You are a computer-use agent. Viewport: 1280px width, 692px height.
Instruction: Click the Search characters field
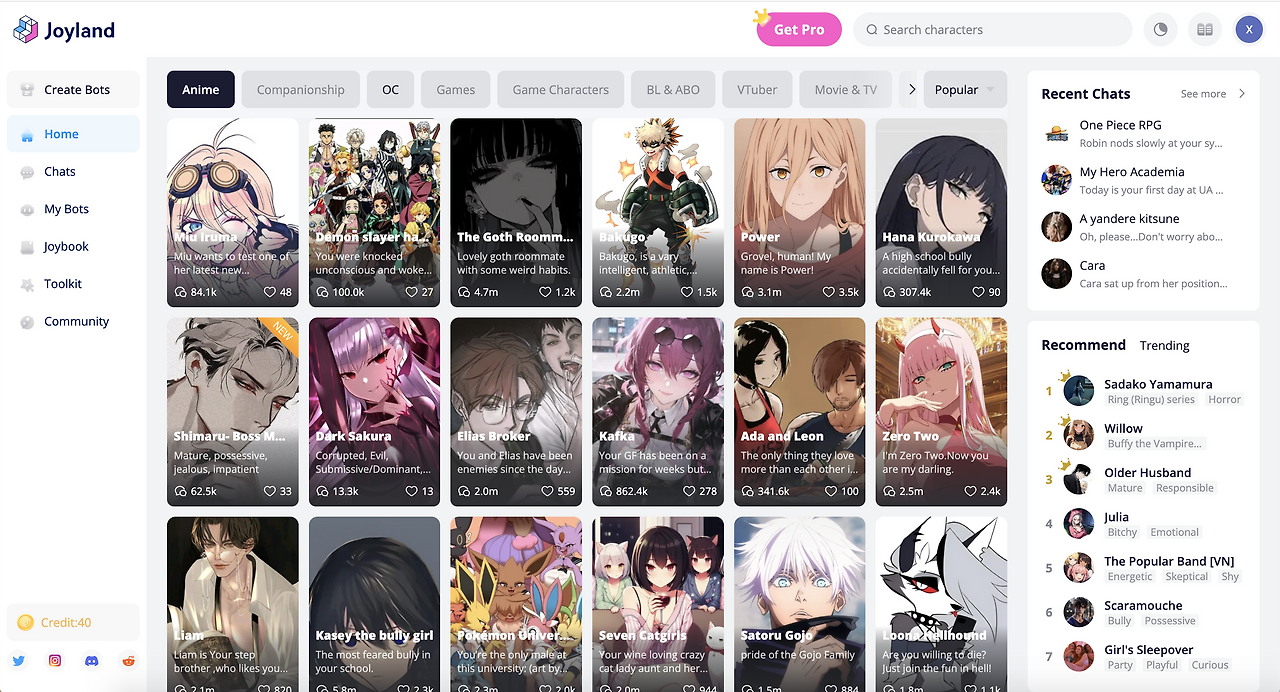pos(992,30)
